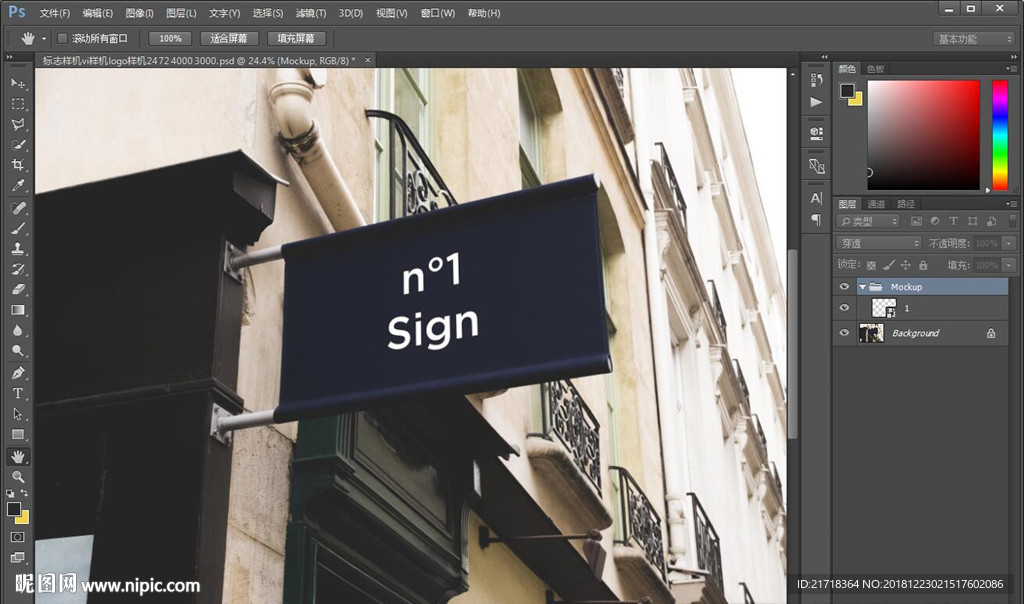This screenshot has width=1024, height=604.
Task: Toggle lock all padlock icon
Action: click(x=923, y=265)
